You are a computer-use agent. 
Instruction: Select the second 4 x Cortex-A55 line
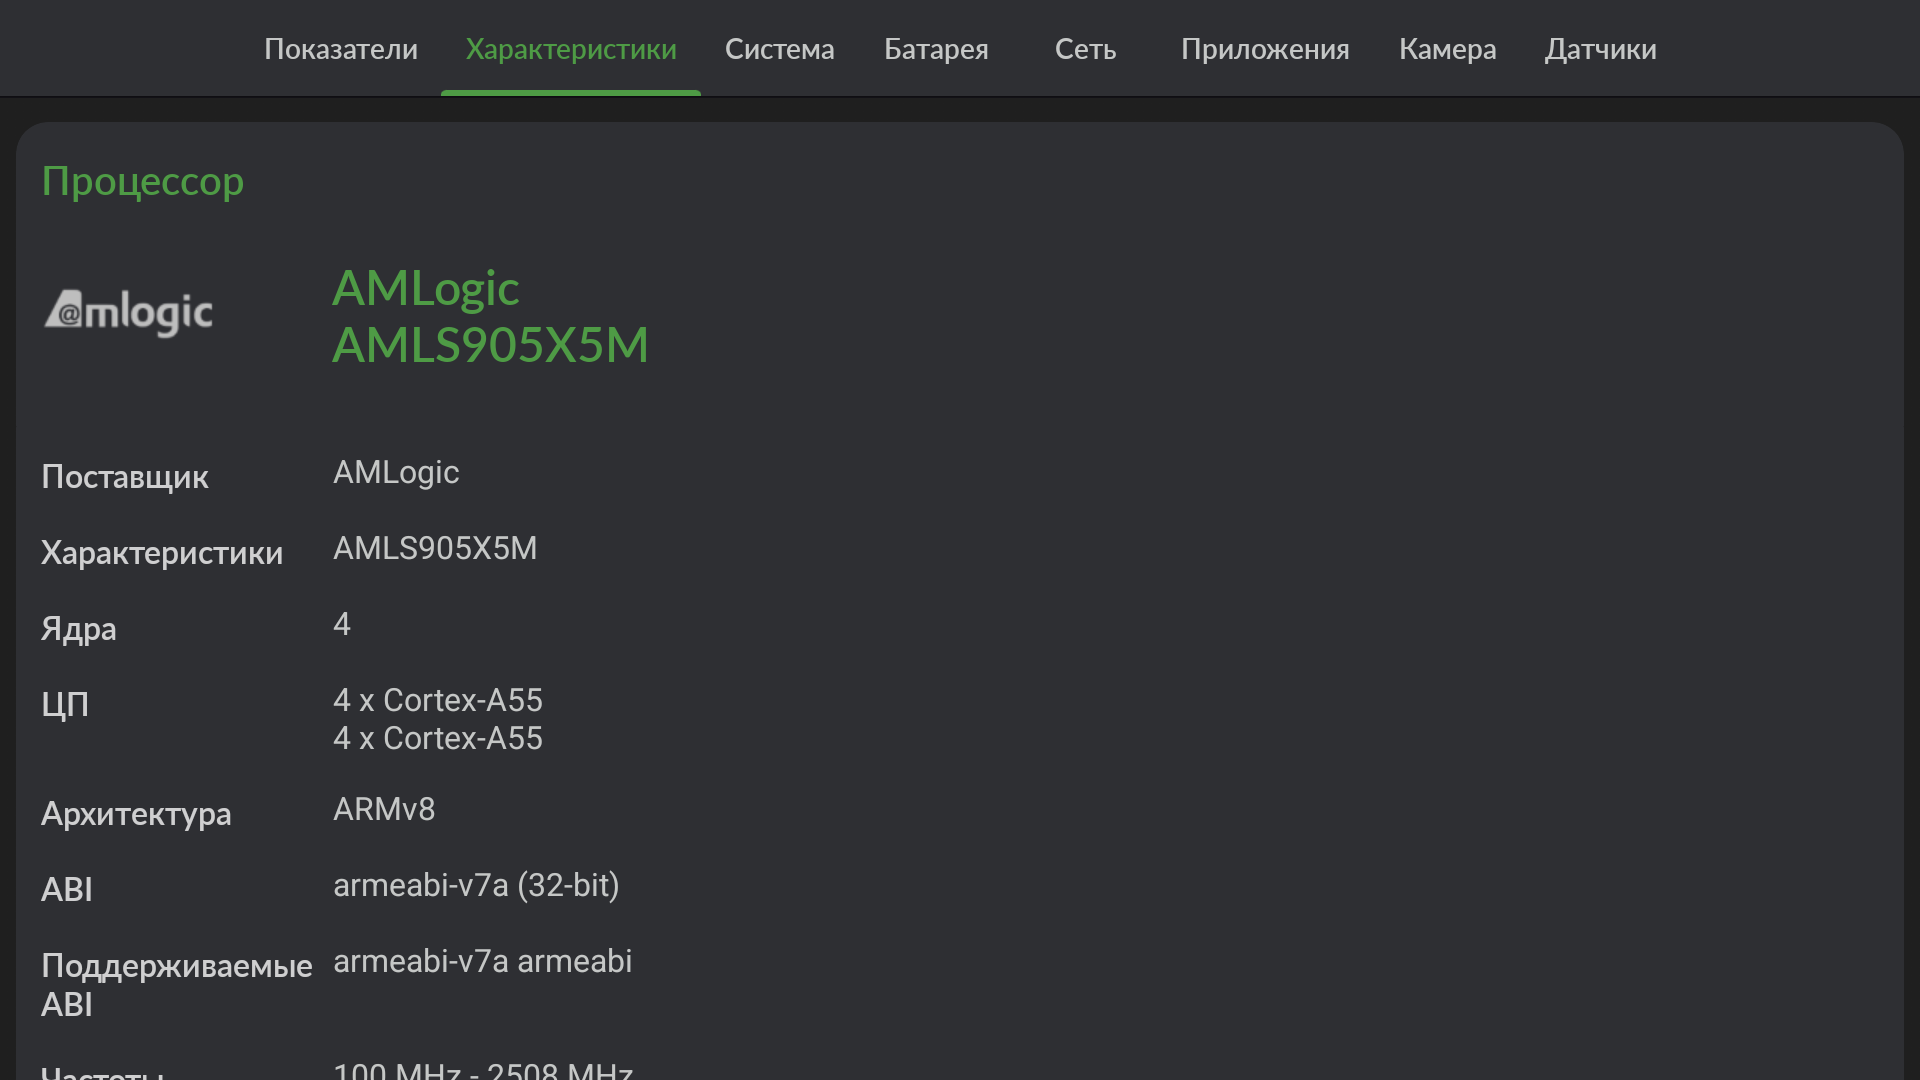[438, 738]
